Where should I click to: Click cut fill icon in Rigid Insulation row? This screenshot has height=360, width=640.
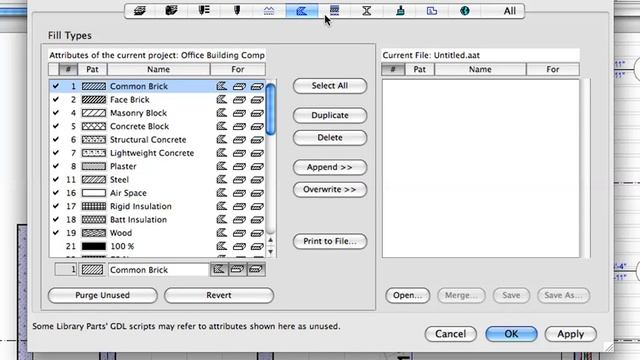coord(257,207)
